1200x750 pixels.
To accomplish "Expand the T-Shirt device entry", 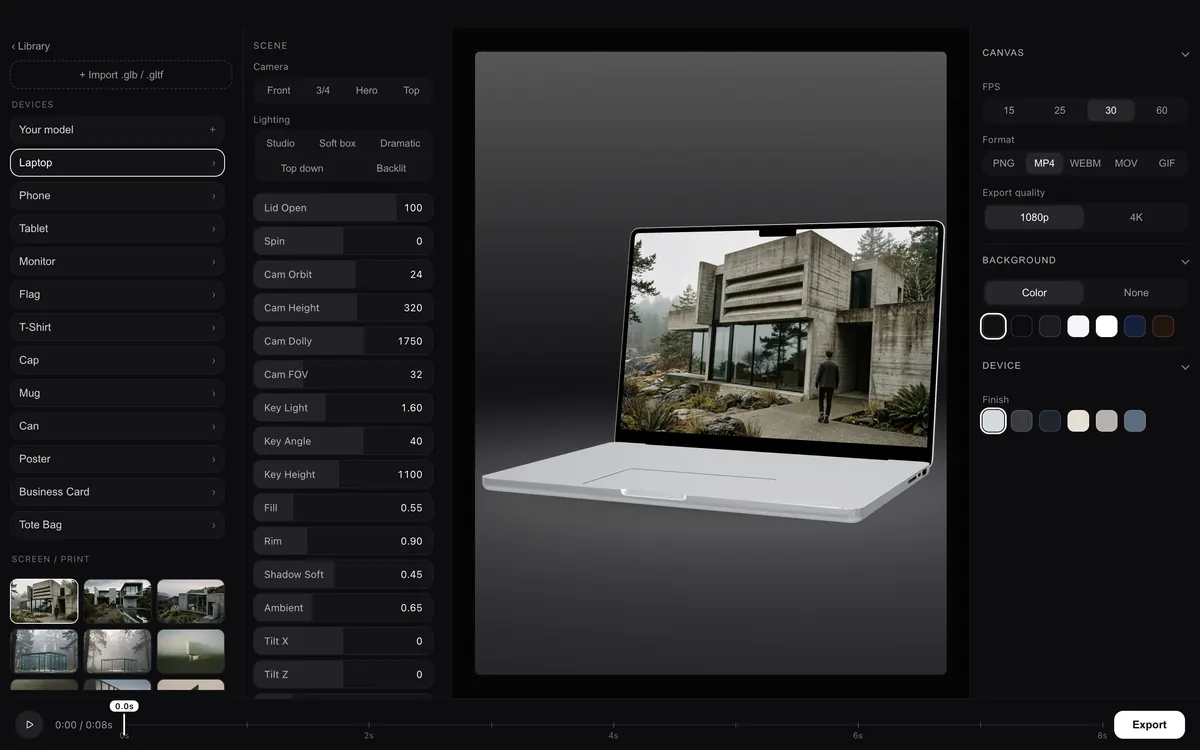I will coord(117,328).
